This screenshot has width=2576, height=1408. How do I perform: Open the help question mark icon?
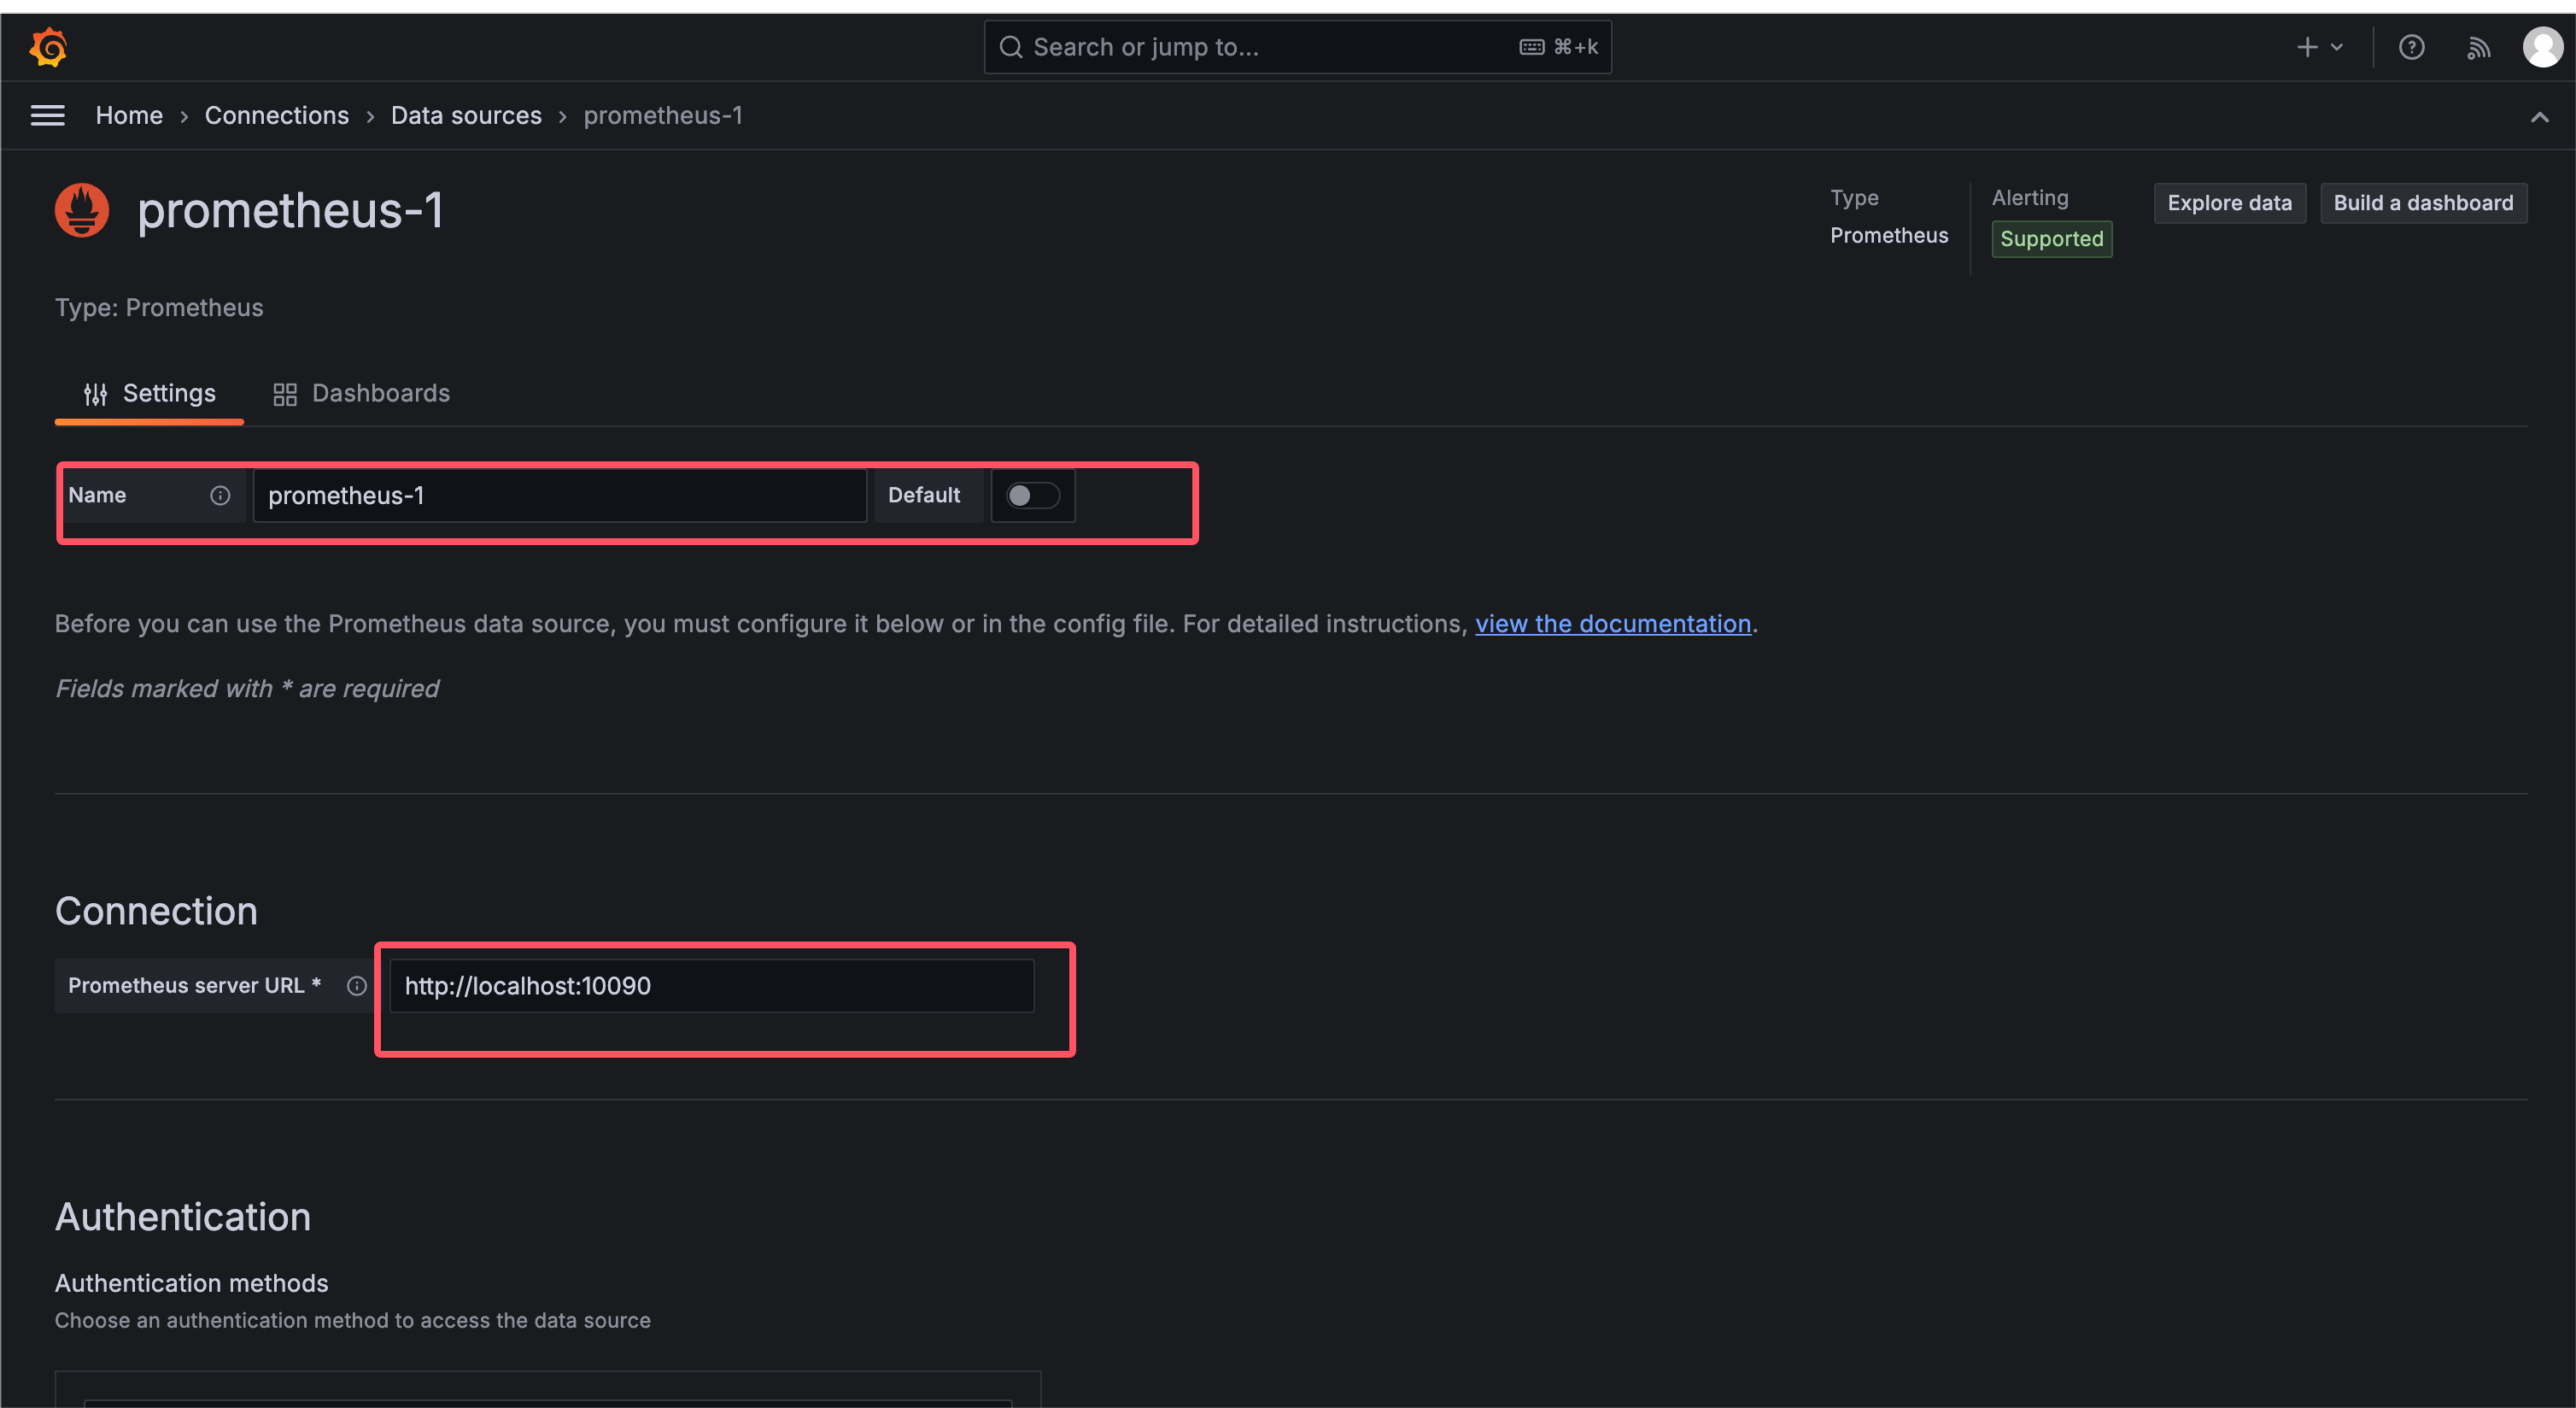2411,47
